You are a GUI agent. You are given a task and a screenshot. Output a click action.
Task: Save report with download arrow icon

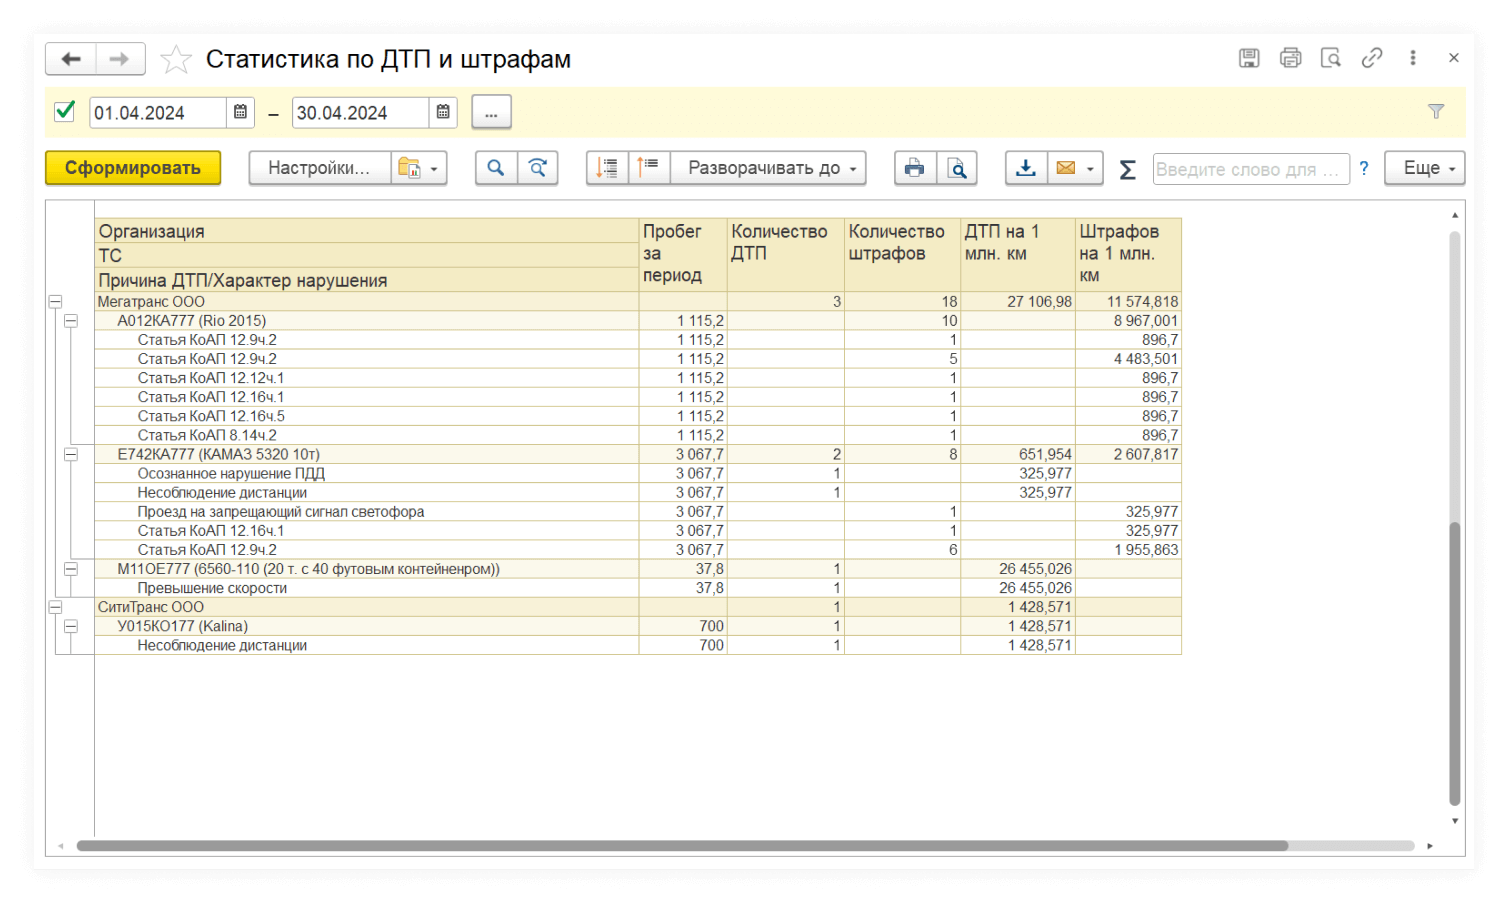(x=1026, y=168)
